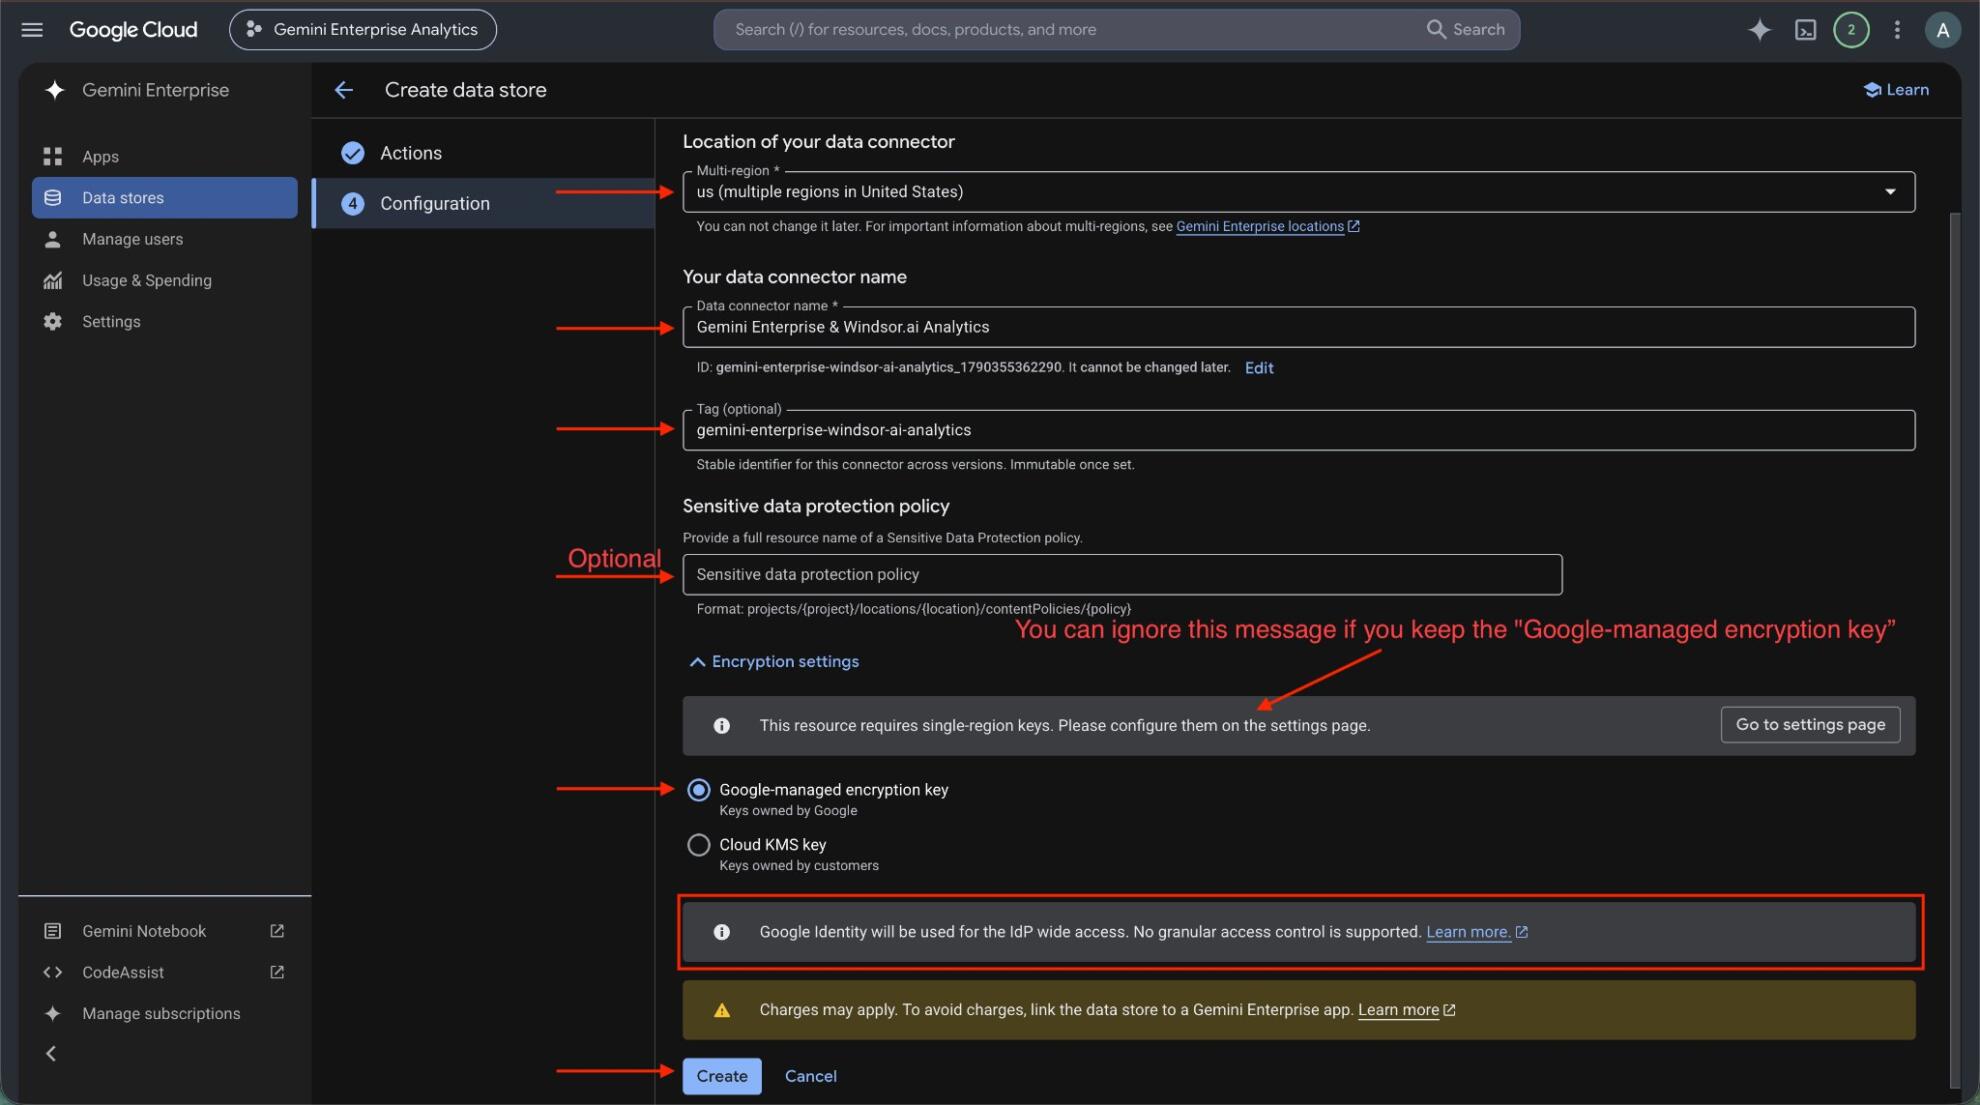Activate Cloud Shell terminal icon
Screen dimensions: 1980x1105
click(x=1805, y=29)
